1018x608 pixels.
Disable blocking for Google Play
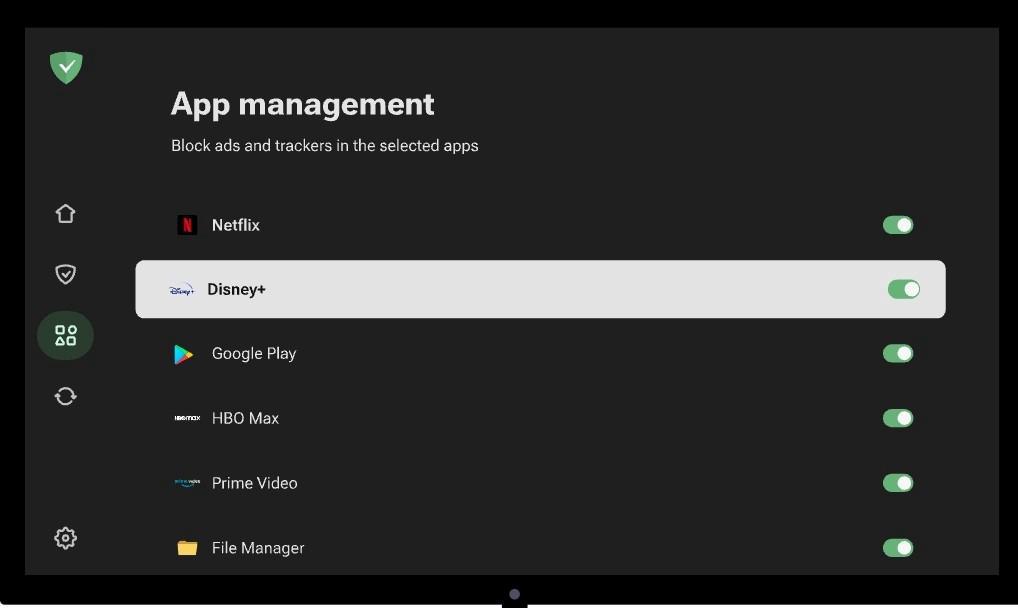897,353
